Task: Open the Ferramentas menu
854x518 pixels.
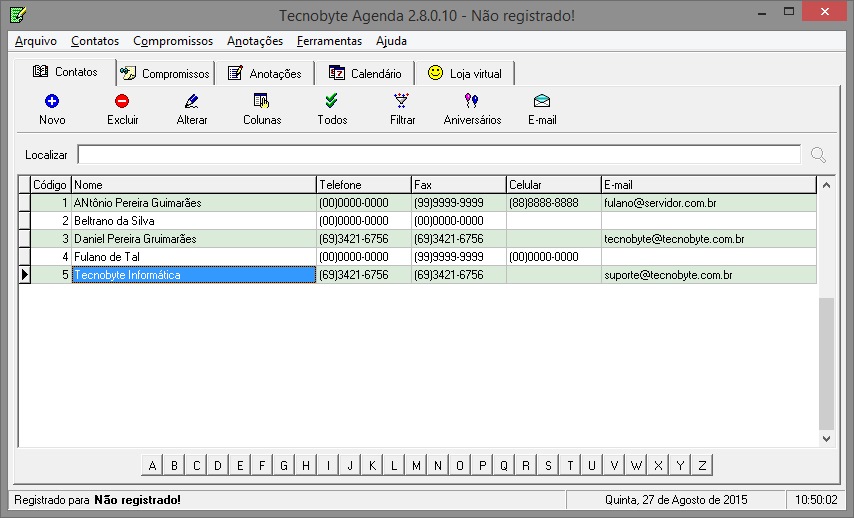Action: click(329, 41)
